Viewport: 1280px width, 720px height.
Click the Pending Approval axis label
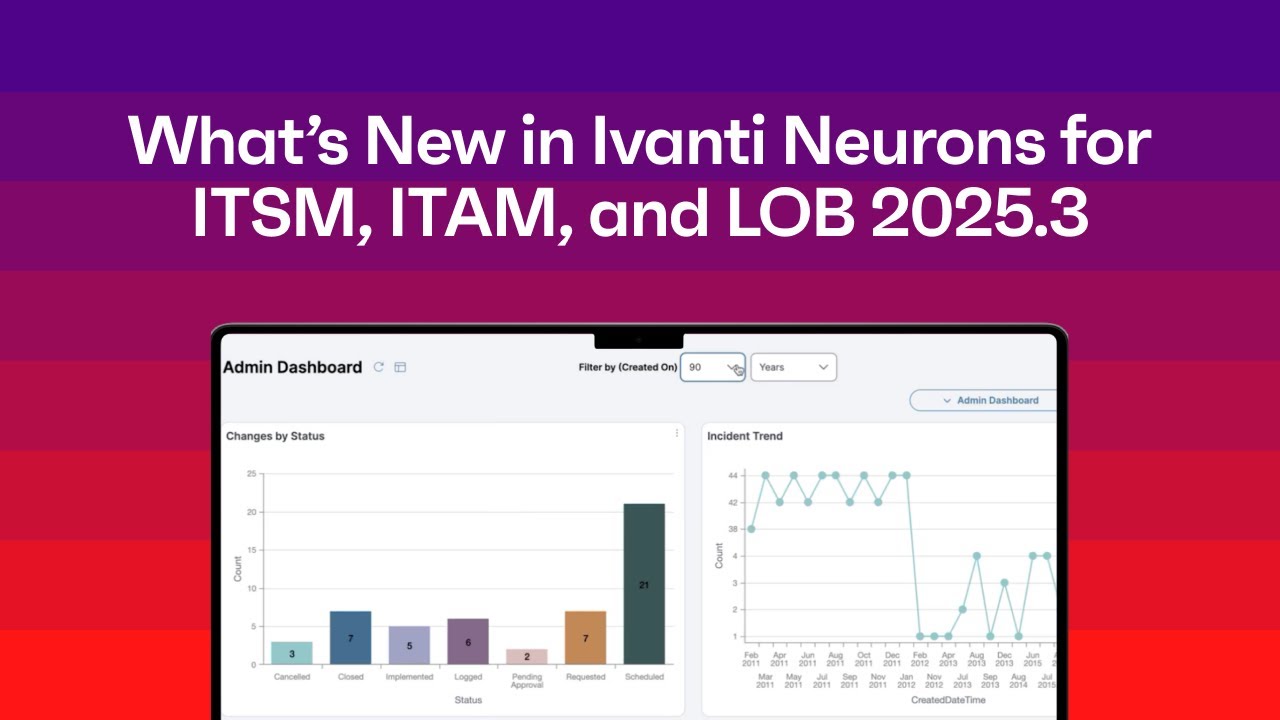click(x=527, y=681)
